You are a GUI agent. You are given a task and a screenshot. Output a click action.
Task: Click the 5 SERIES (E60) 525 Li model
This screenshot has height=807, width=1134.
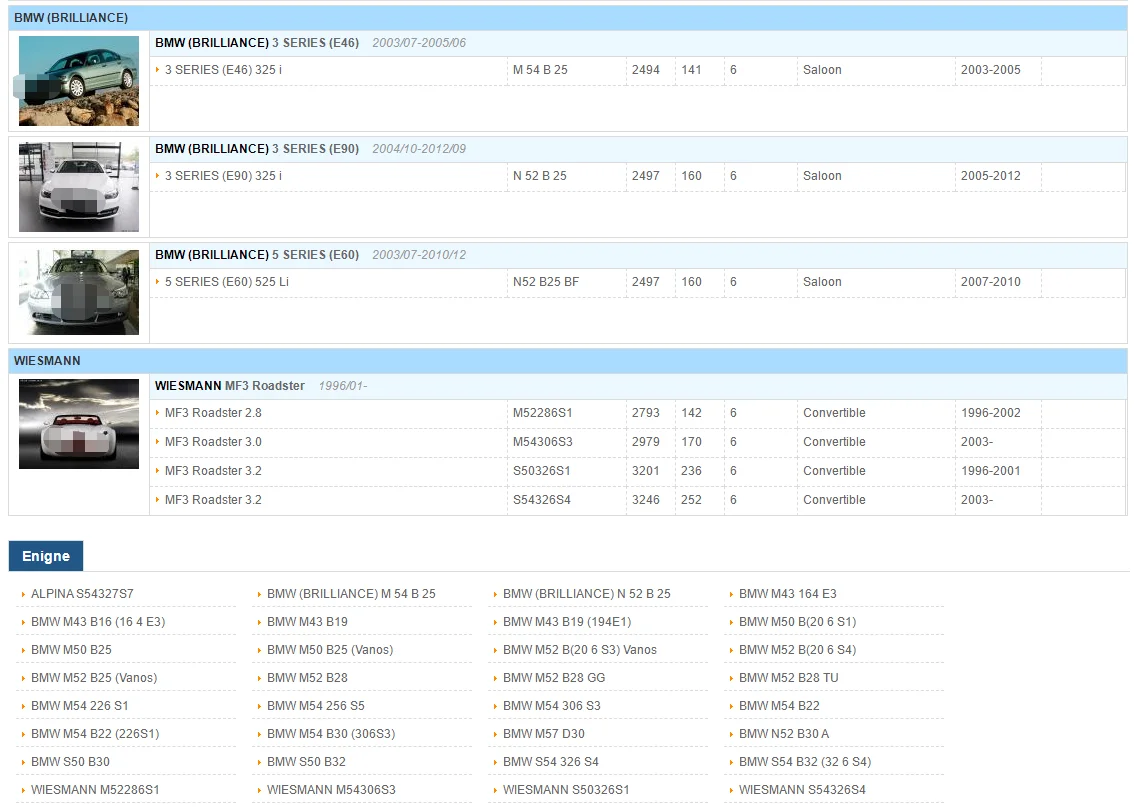click(x=226, y=282)
